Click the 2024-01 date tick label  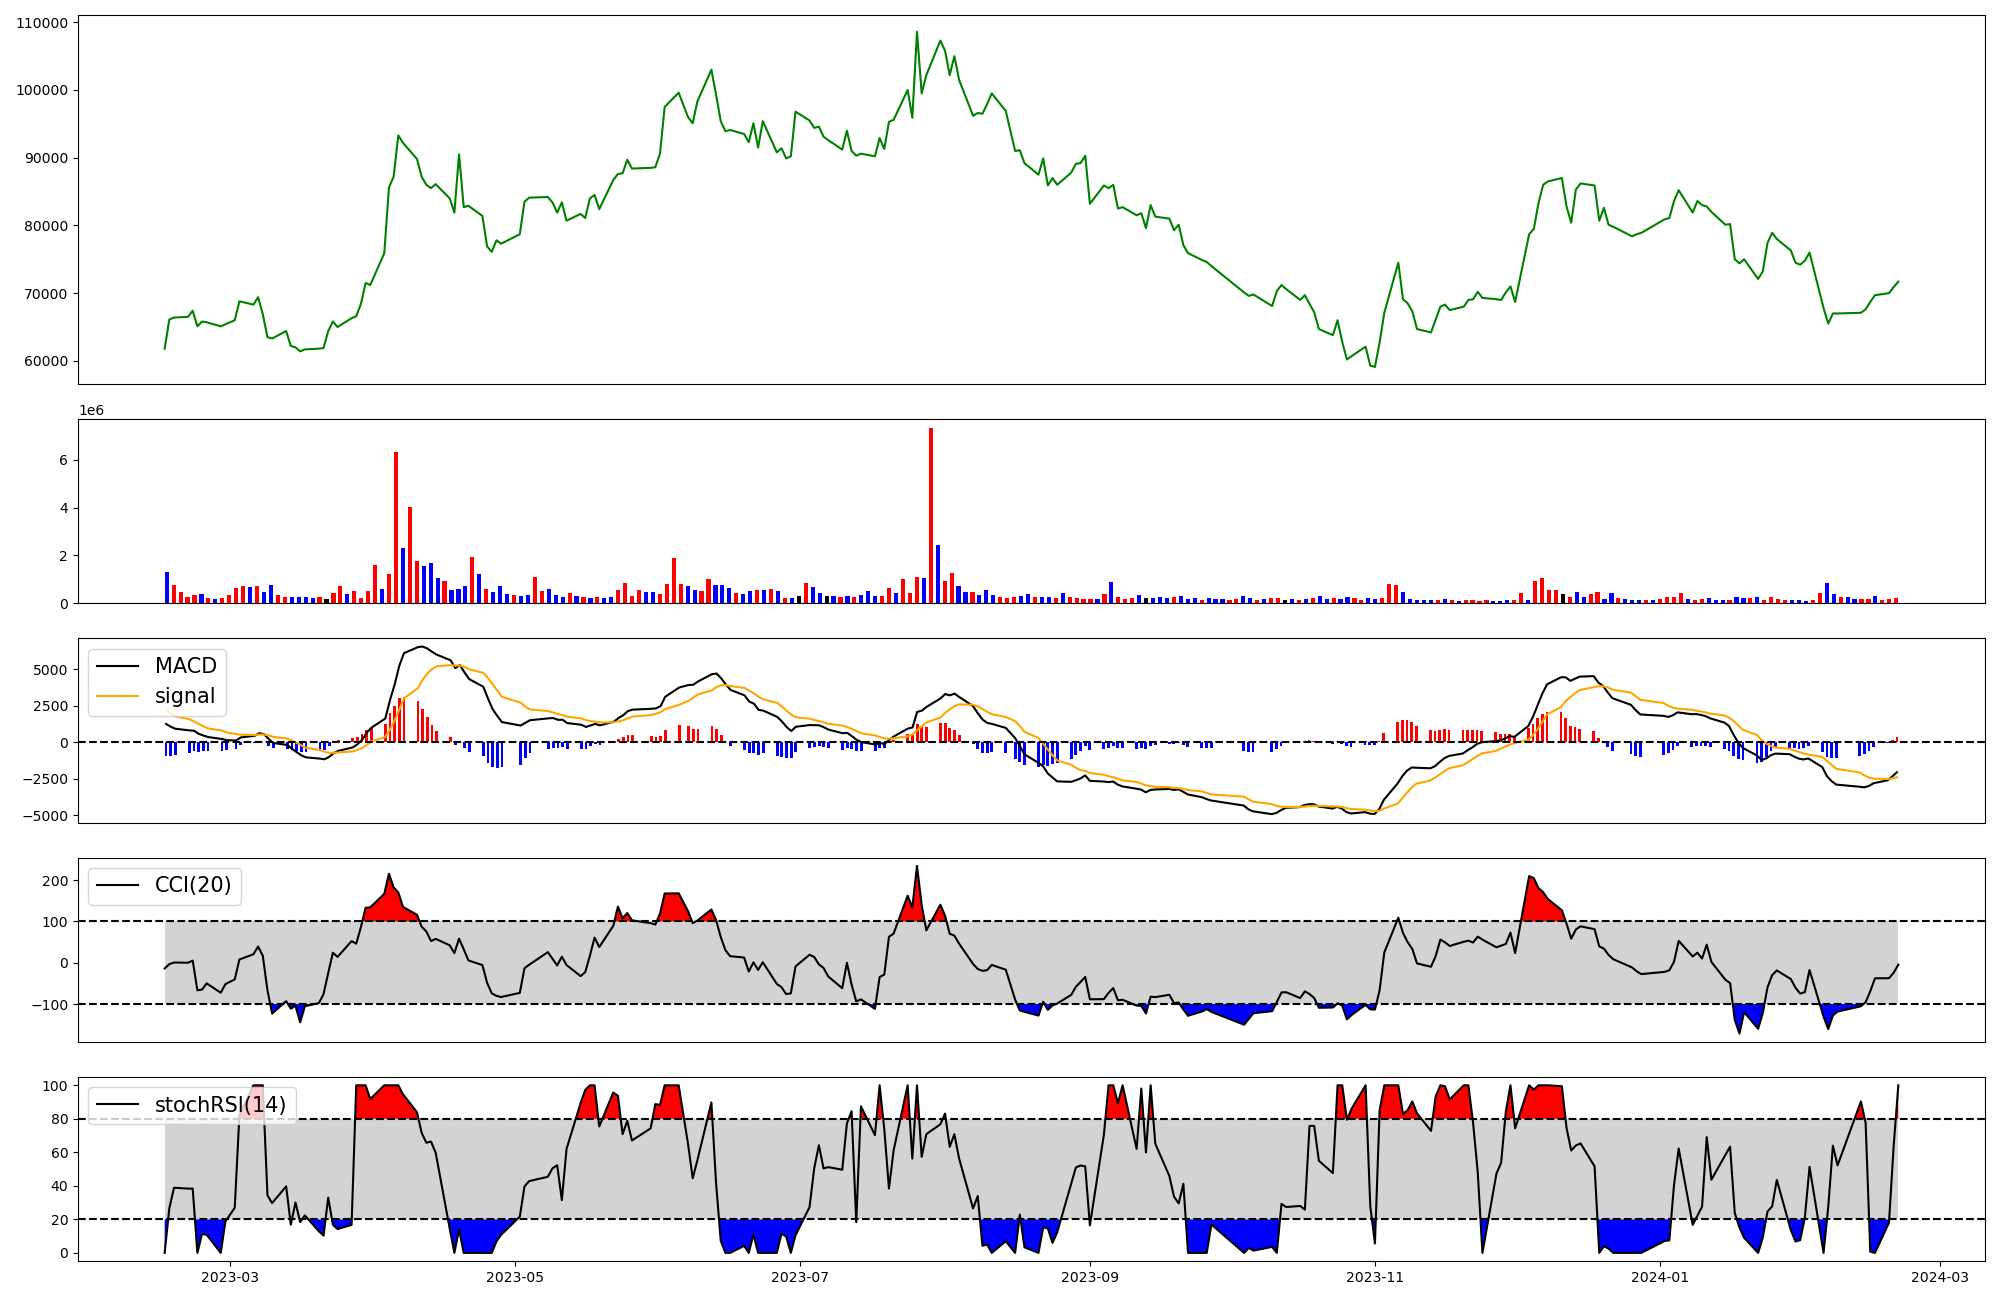pyautogui.click(x=1660, y=1277)
